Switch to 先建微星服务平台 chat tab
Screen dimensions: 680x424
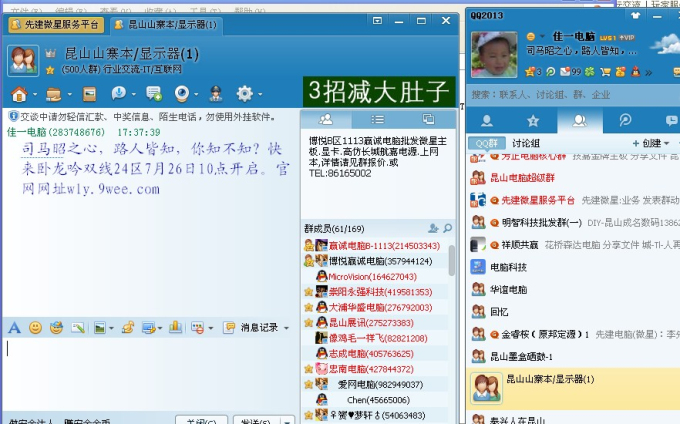click(55, 24)
